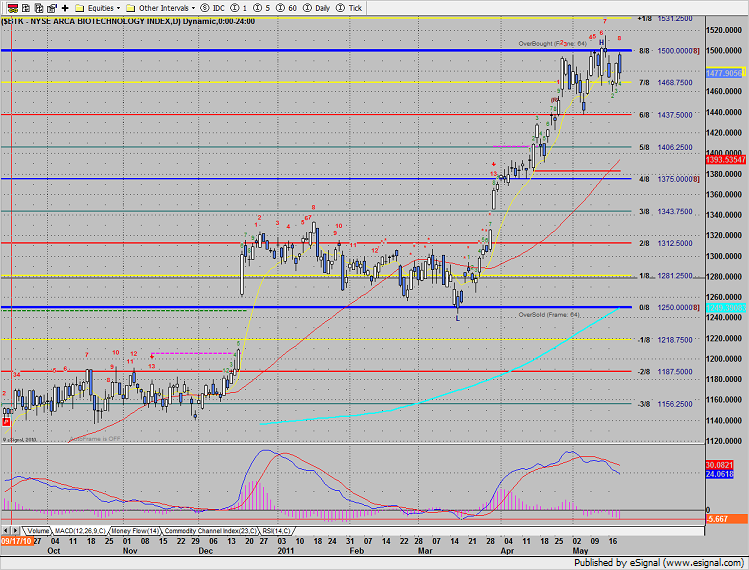Click the right tab scroll arrow
Image resolution: width=749 pixels, height=570 pixels.
(x=15, y=531)
